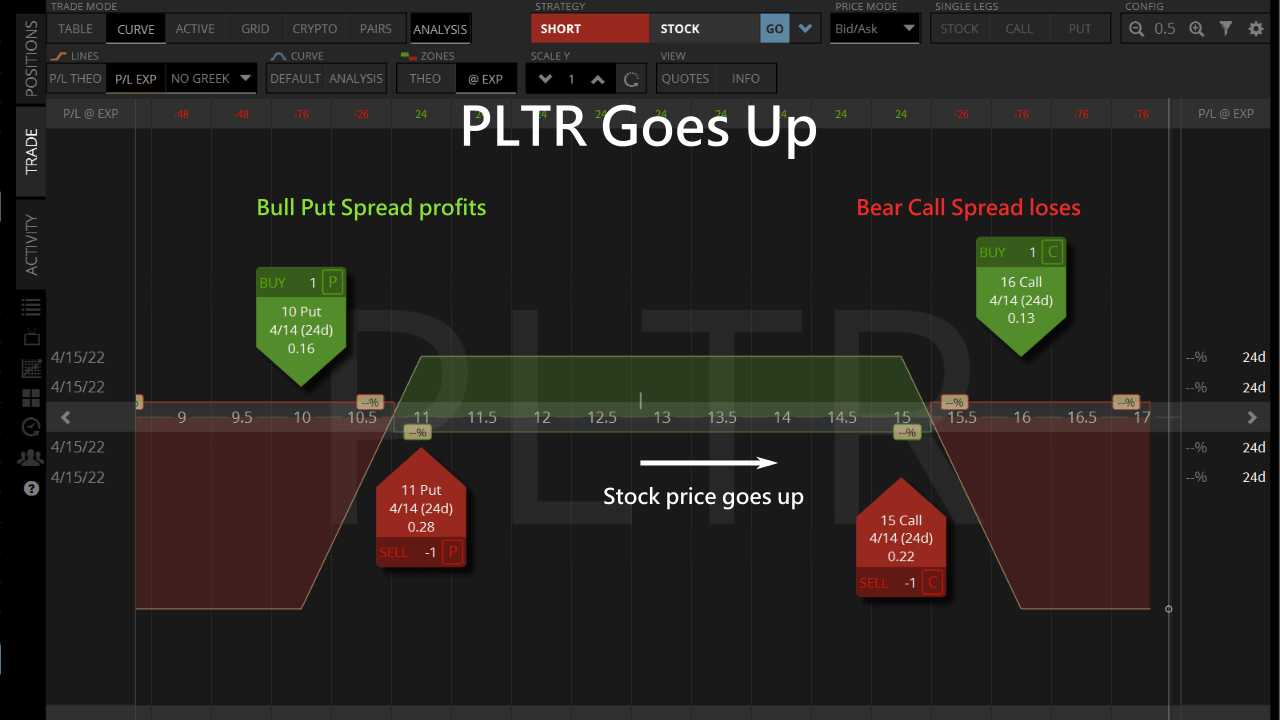Screen dimensions: 1280x720
Task: Open the TV video feed icon
Action: (31, 338)
